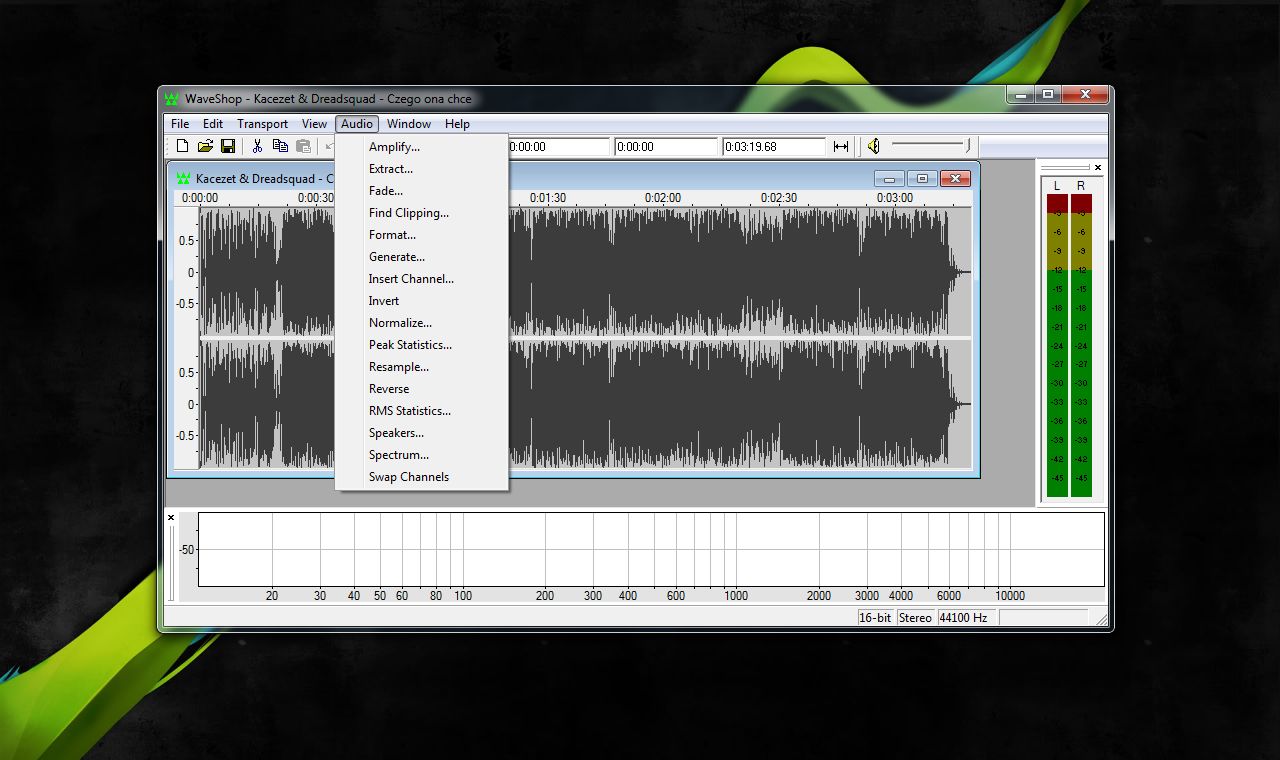Viewport: 1280px width, 760px height.
Task: Click the New file toolbar icon
Action: pos(182,147)
